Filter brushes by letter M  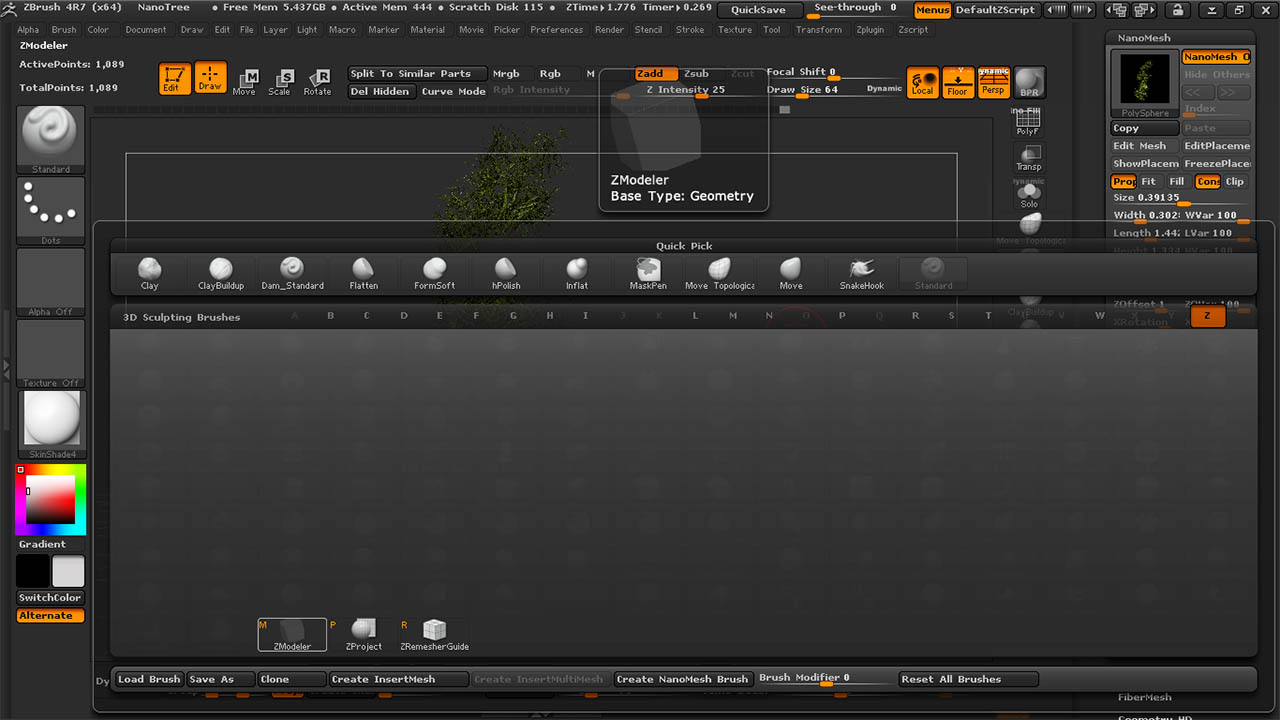(733, 316)
